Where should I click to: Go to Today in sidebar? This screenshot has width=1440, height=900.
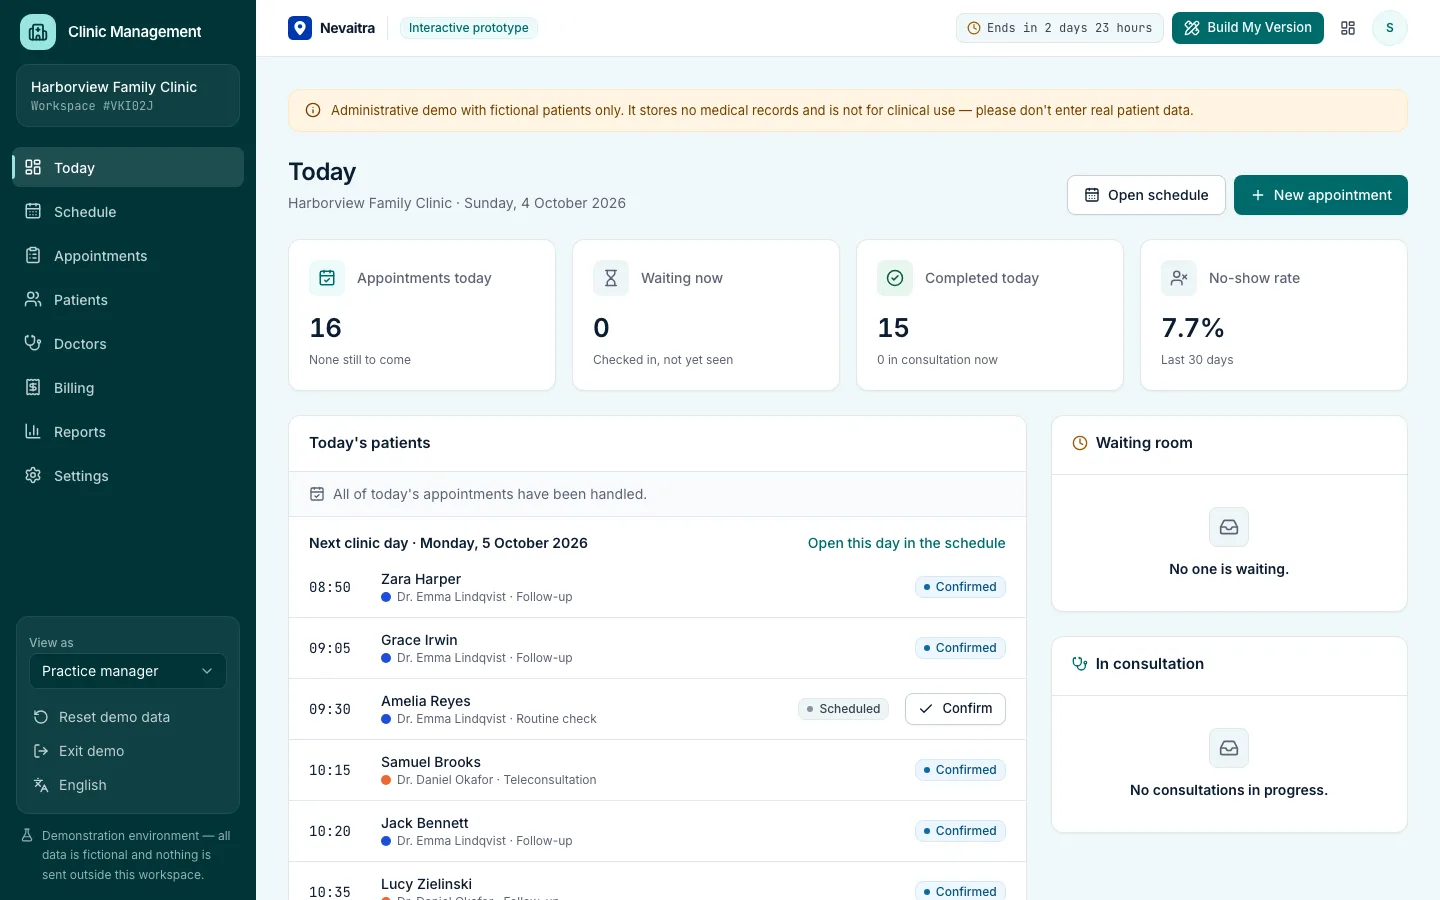point(128,167)
